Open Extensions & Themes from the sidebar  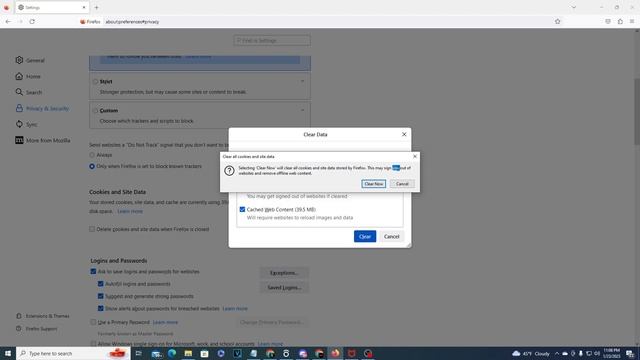[x=43, y=316]
